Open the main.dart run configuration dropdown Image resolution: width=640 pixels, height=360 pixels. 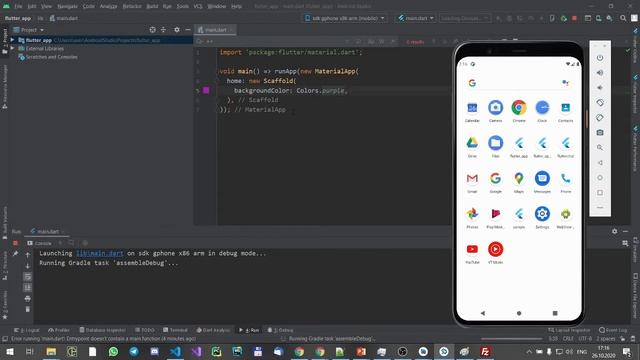point(416,18)
